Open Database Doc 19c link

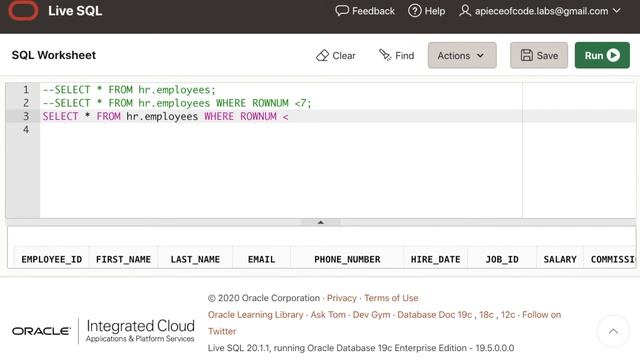point(435,315)
